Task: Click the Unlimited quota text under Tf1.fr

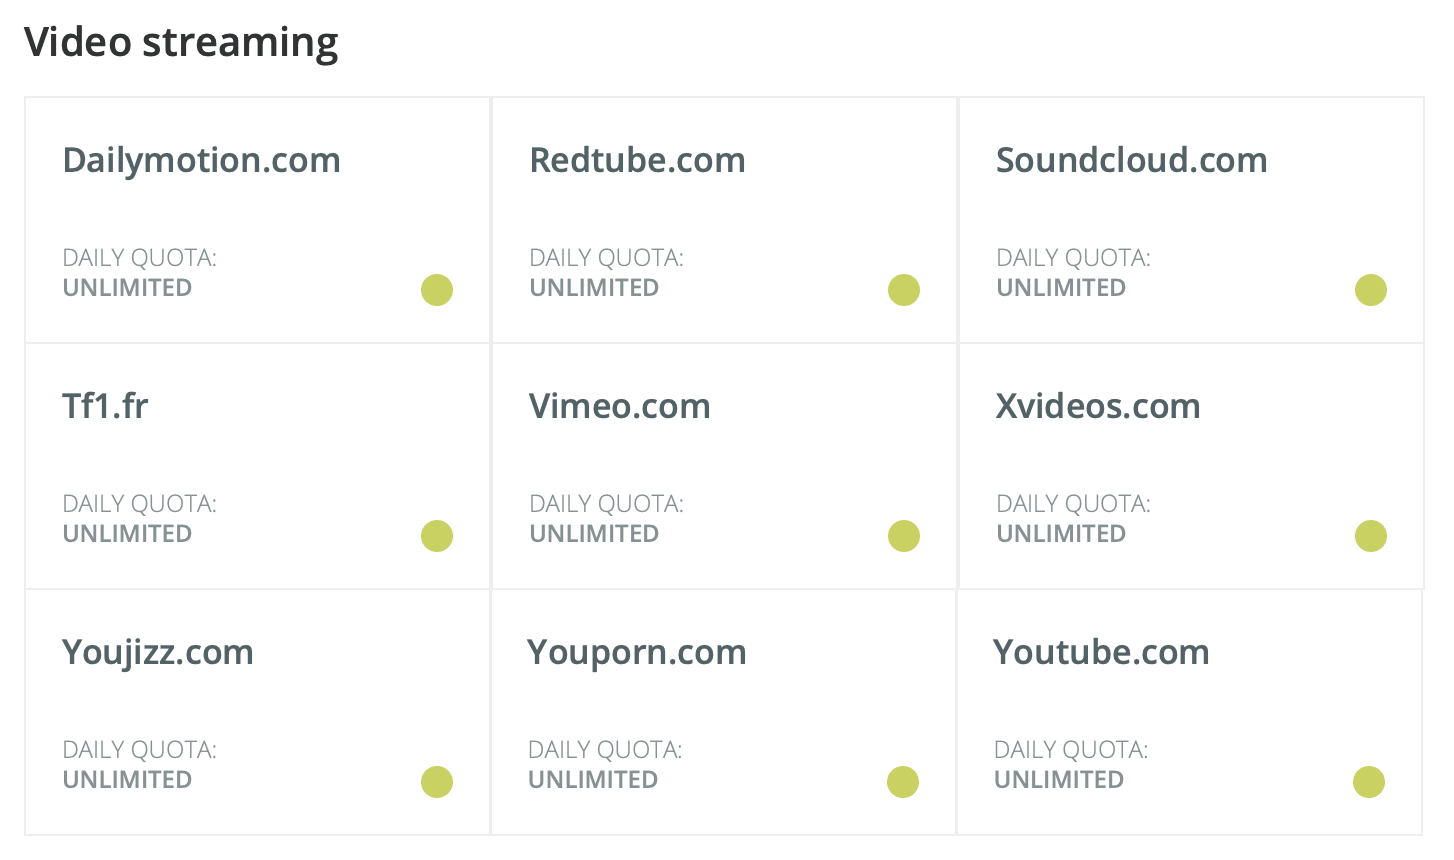Action: tap(127, 534)
